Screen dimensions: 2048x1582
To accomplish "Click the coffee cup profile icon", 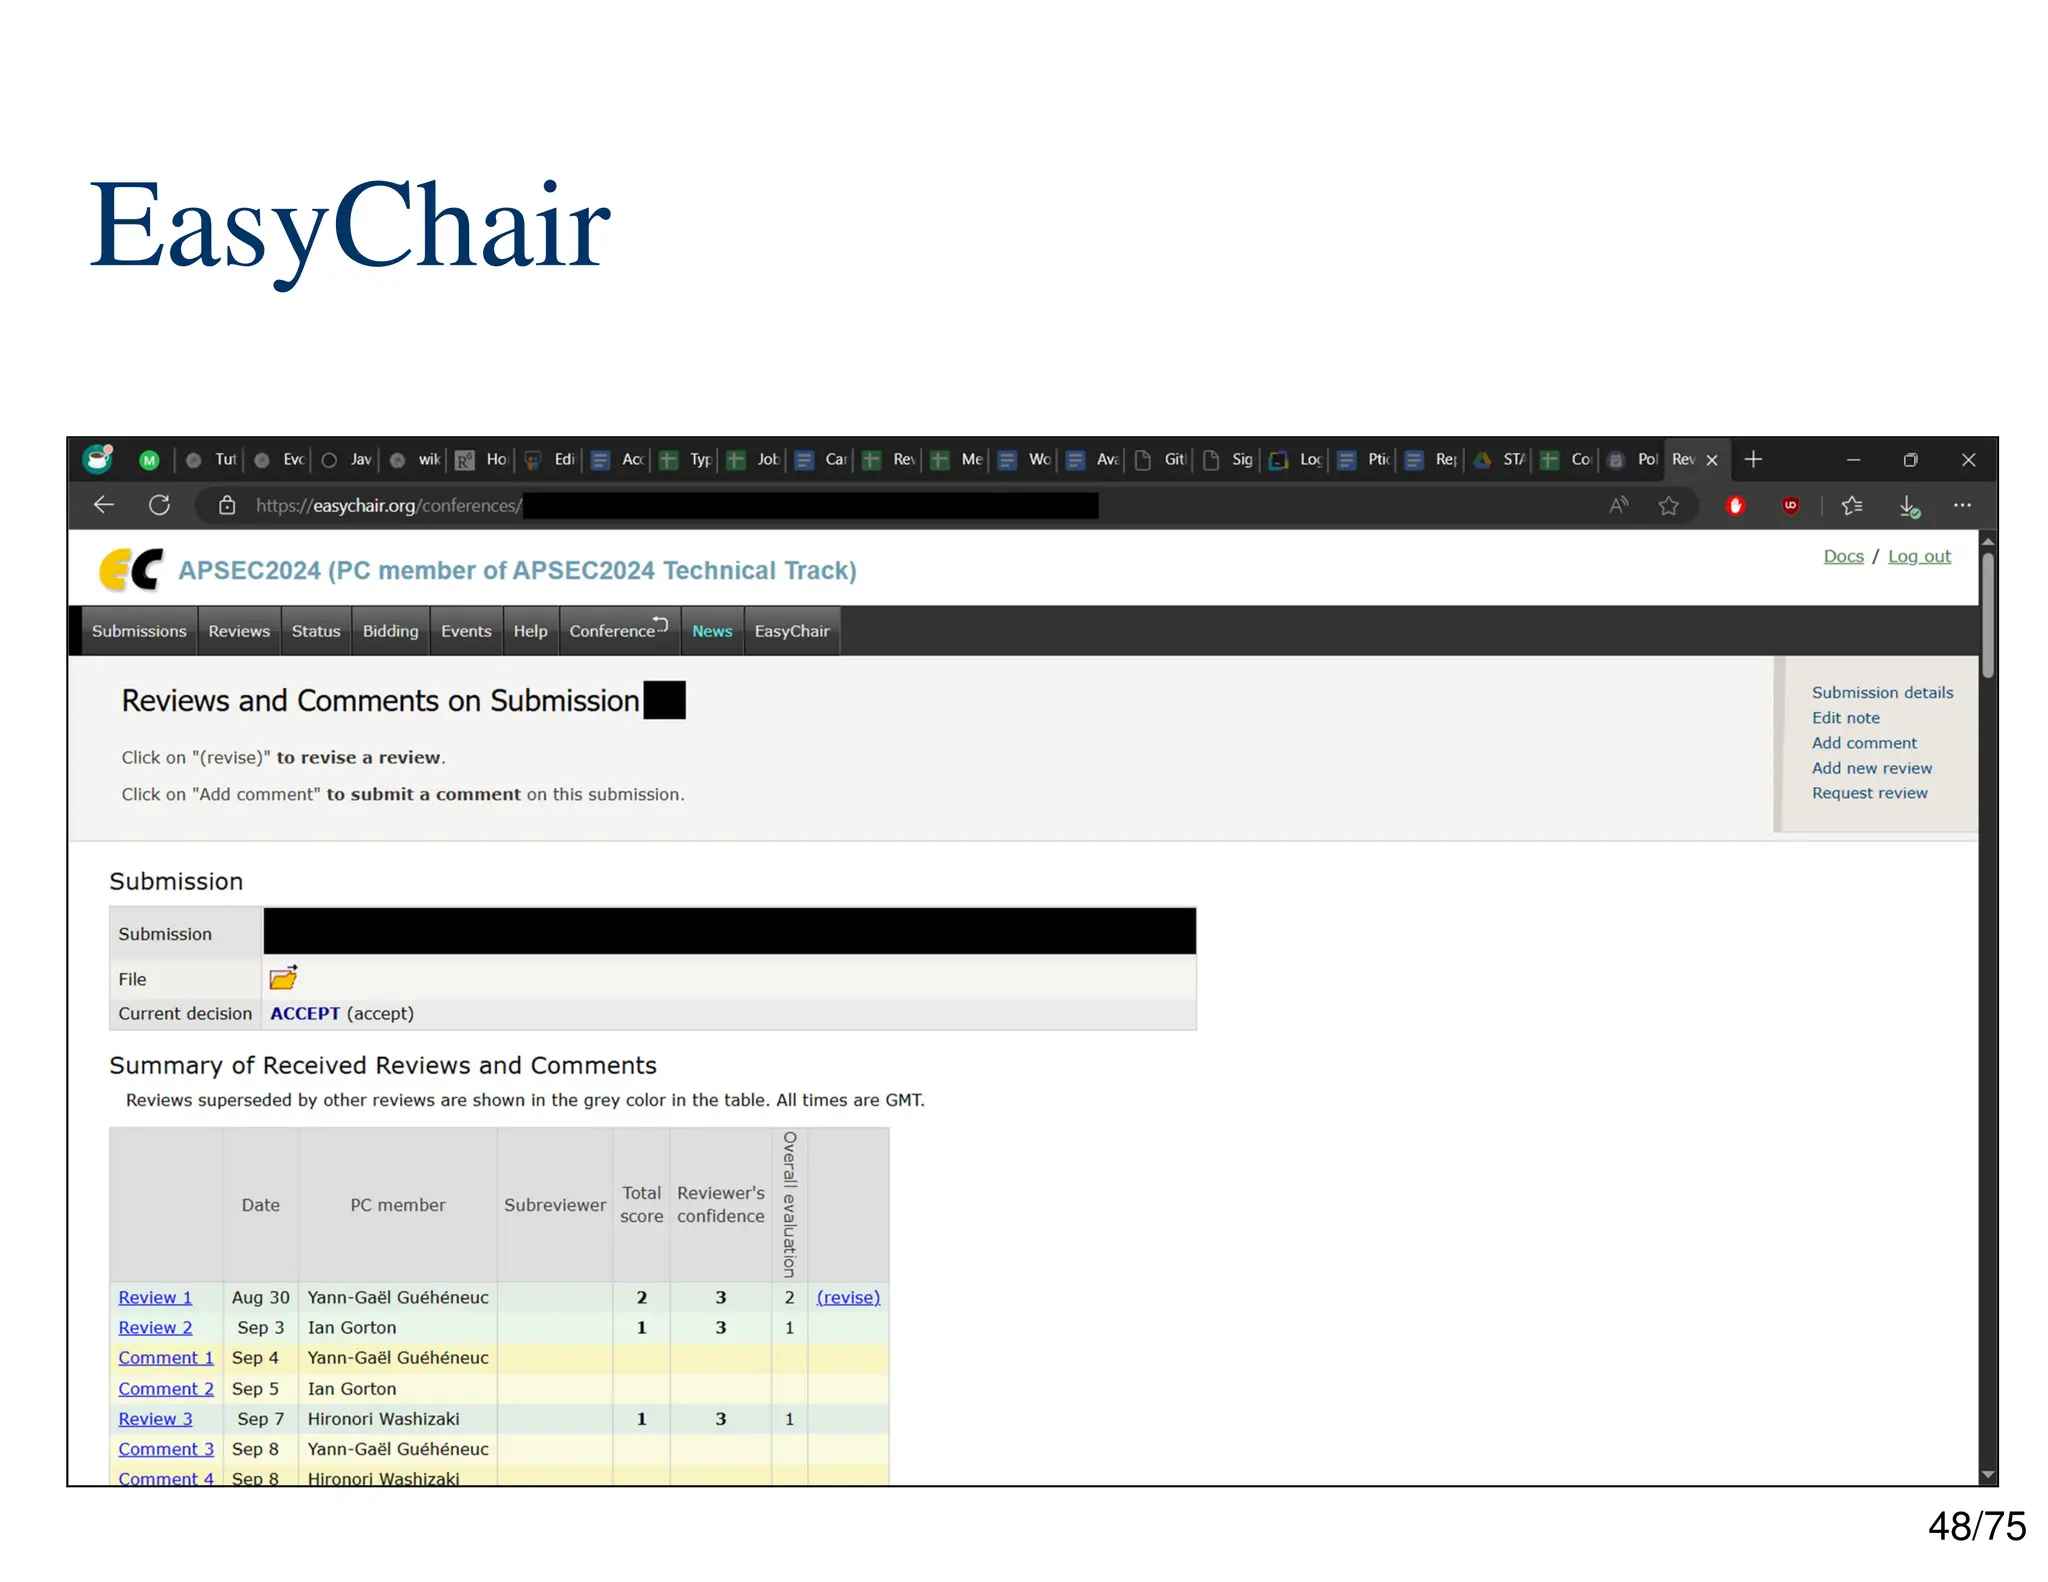I will [98, 459].
